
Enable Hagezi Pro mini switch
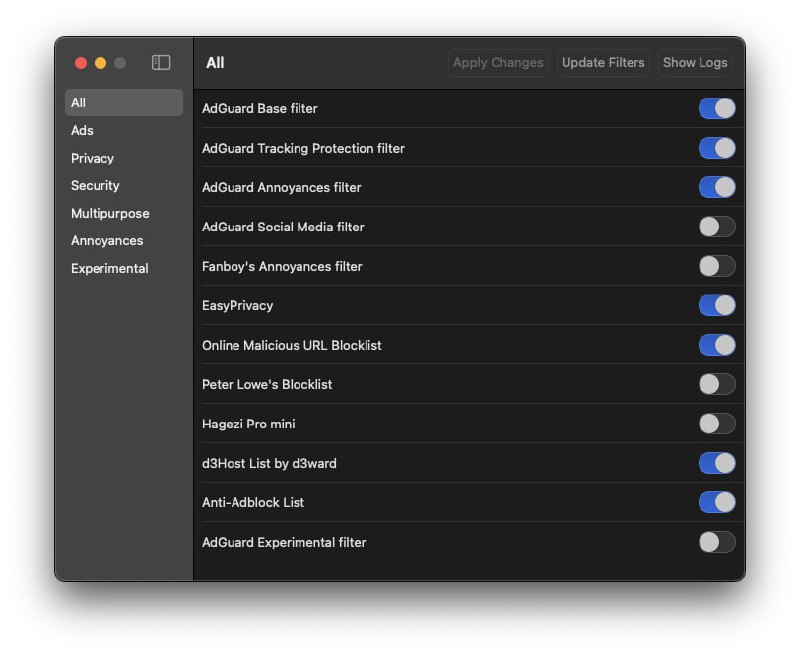click(716, 424)
